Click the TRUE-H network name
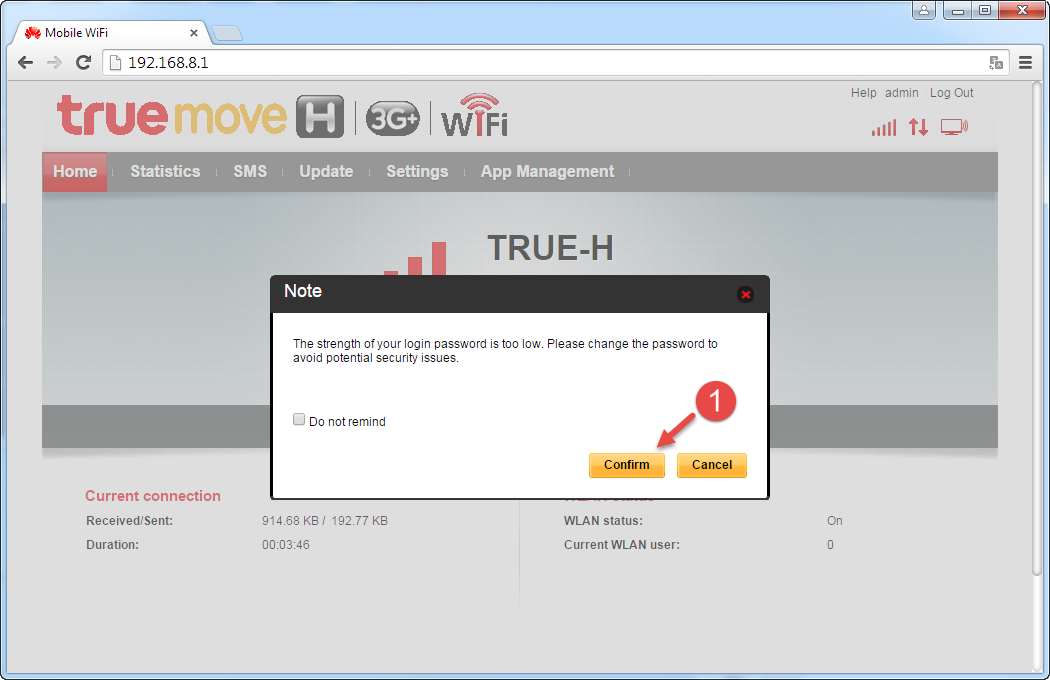The image size is (1050, 680). coord(550,248)
